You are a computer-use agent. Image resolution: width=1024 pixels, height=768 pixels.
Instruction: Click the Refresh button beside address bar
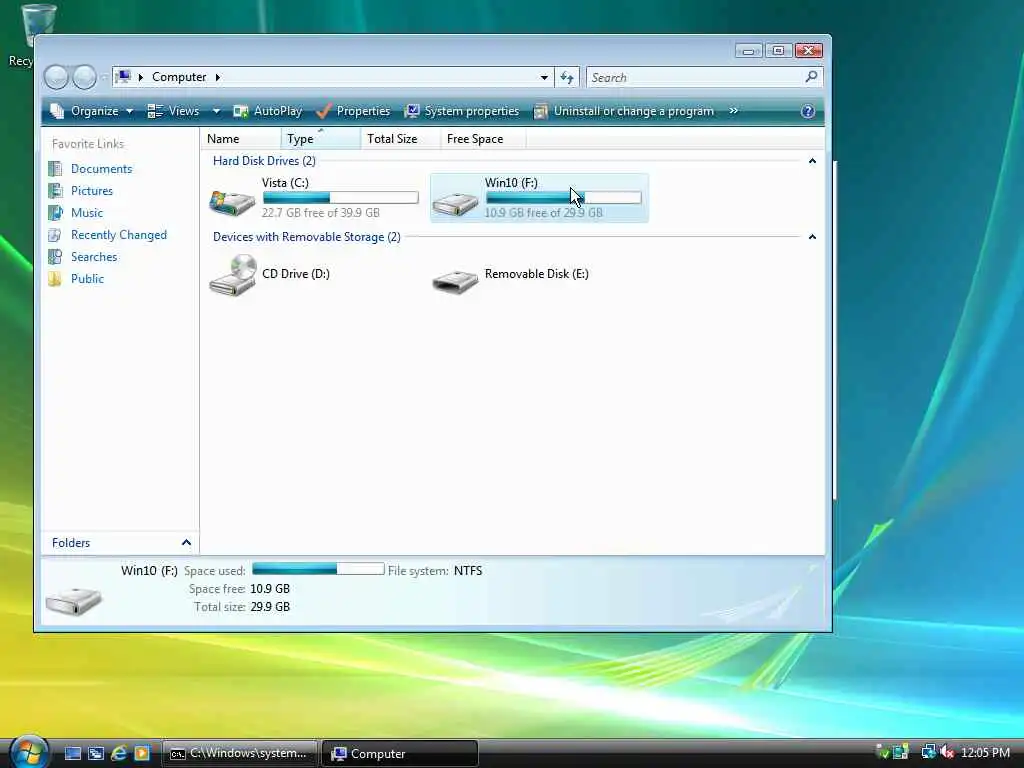coord(567,78)
